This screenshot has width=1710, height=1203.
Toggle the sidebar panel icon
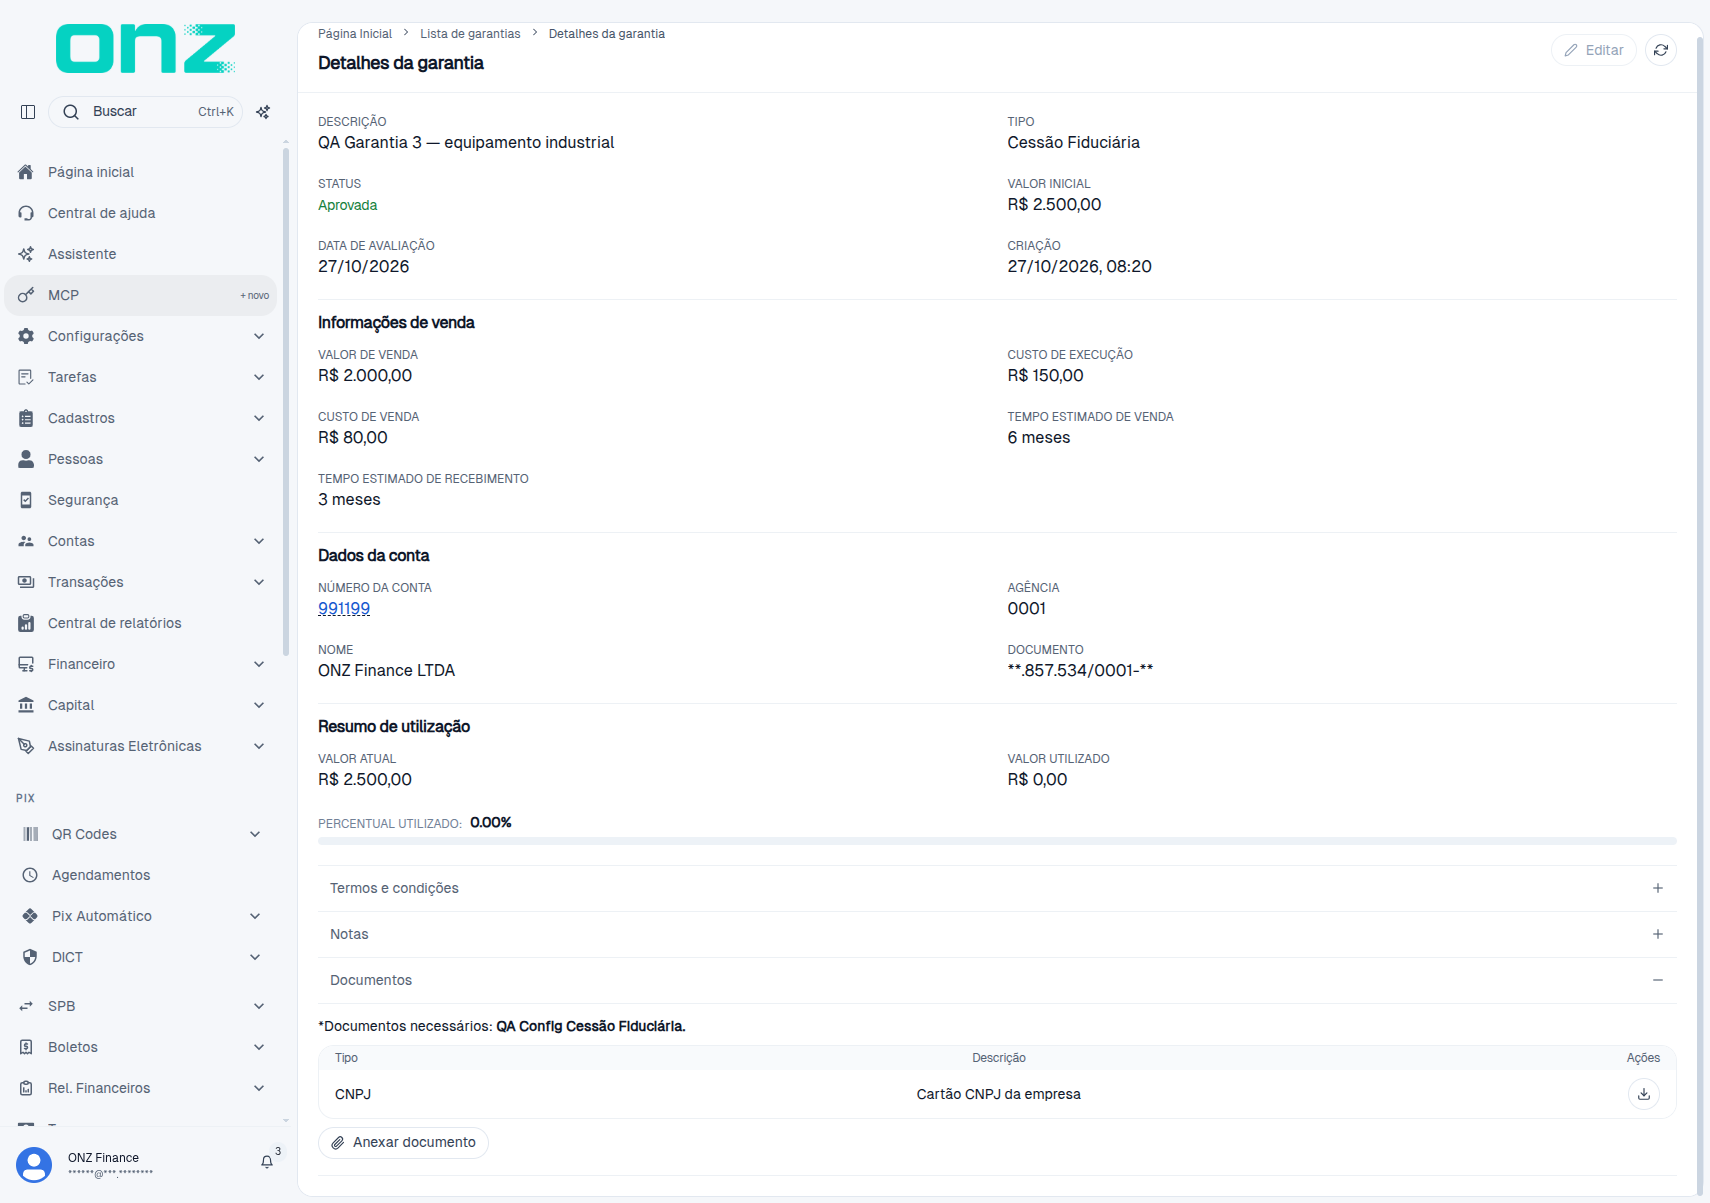coord(28,112)
